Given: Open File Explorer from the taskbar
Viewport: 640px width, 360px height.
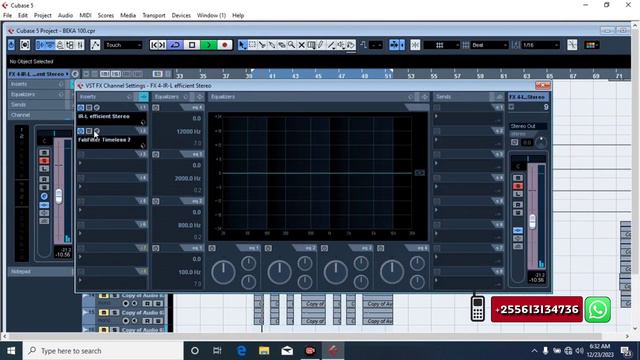Looking at the screenshot, I should (264, 351).
